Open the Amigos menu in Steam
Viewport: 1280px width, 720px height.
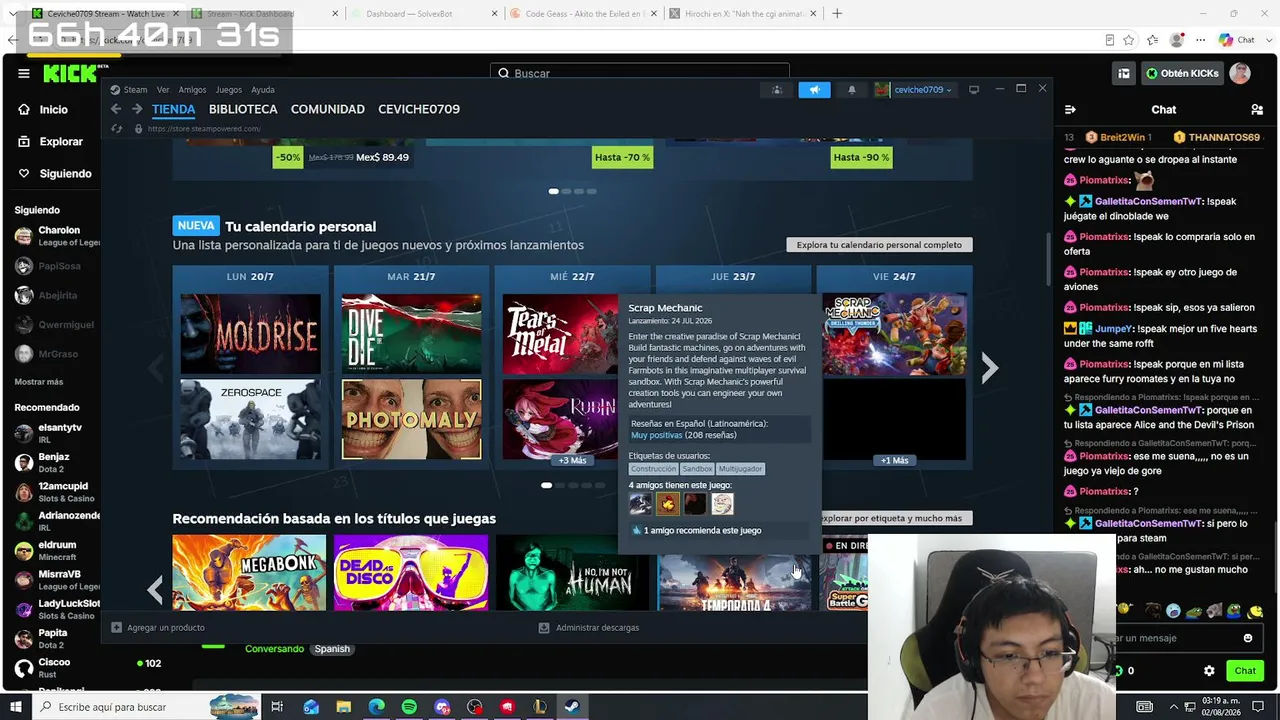(192, 90)
